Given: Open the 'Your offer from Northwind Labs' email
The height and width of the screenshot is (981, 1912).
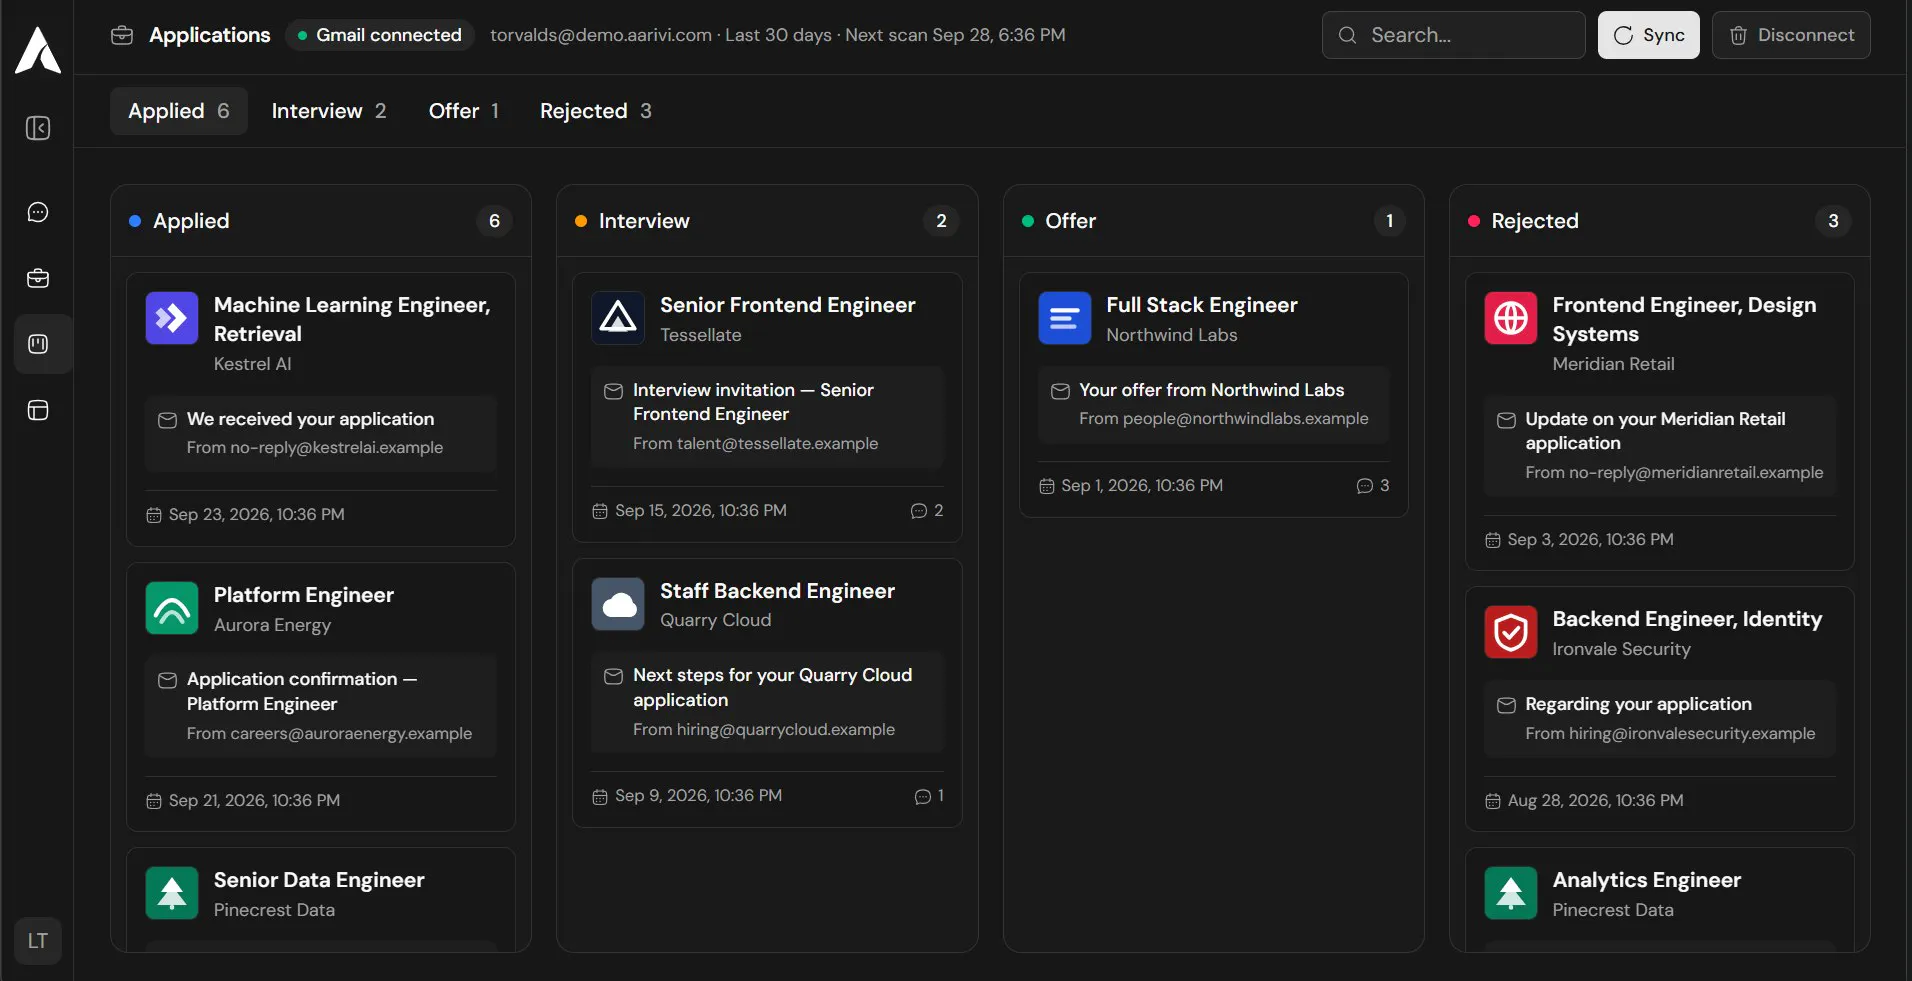Looking at the screenshot, I should click(x=1214, y=404).
